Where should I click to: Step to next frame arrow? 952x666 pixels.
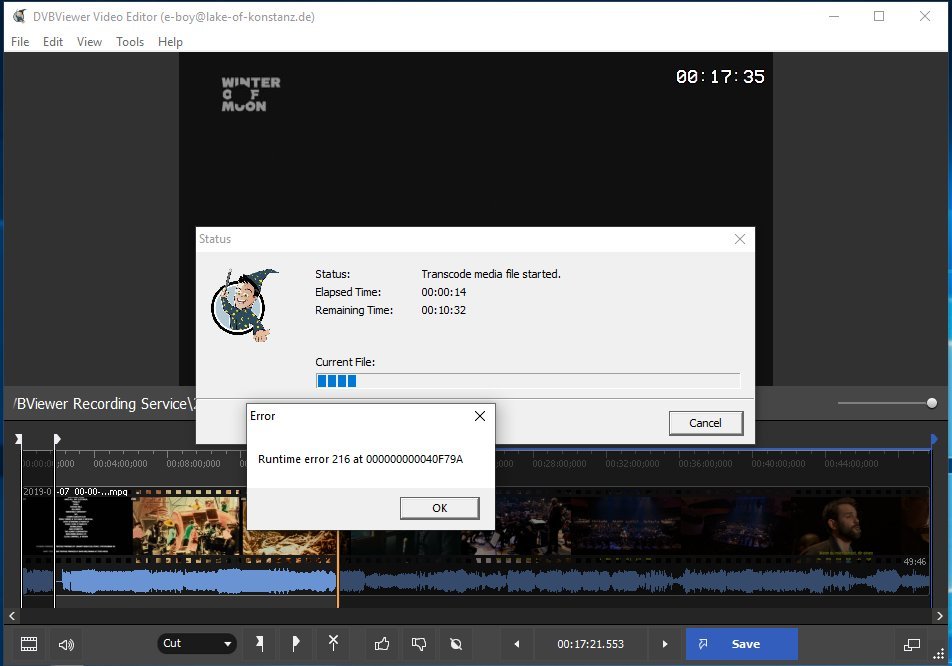coord(665,644)
